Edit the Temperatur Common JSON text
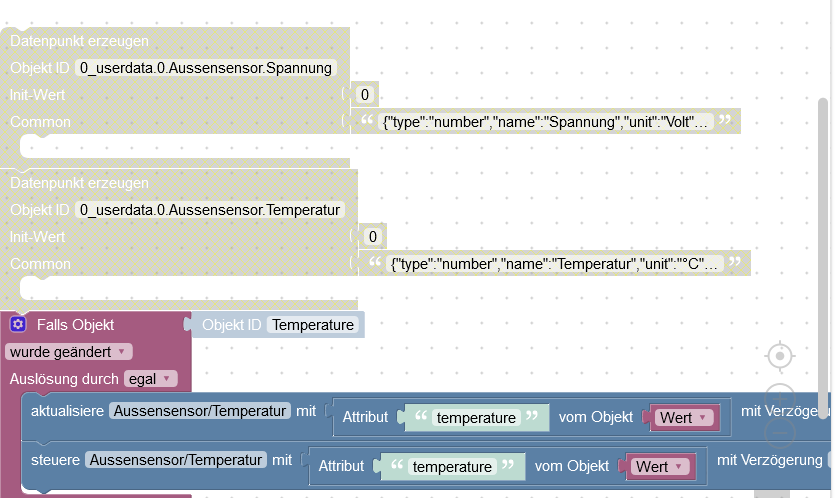835x498 pixels. (x=554, y=264)
